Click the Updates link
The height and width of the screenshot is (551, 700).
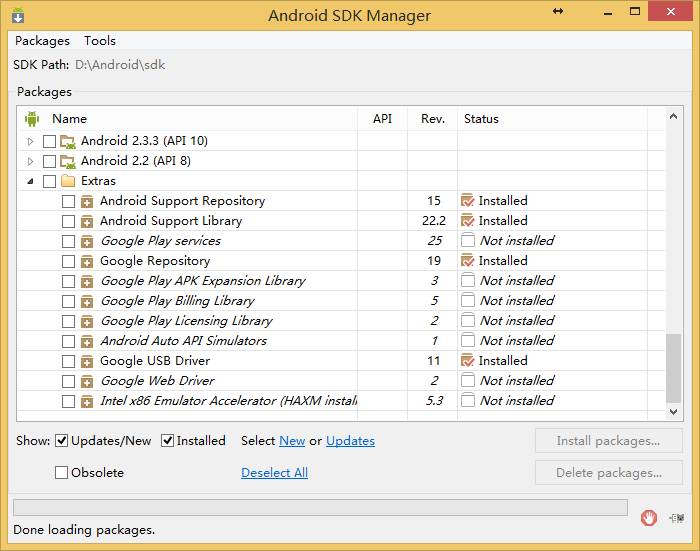pyautogui.click(x=350, y=441)
